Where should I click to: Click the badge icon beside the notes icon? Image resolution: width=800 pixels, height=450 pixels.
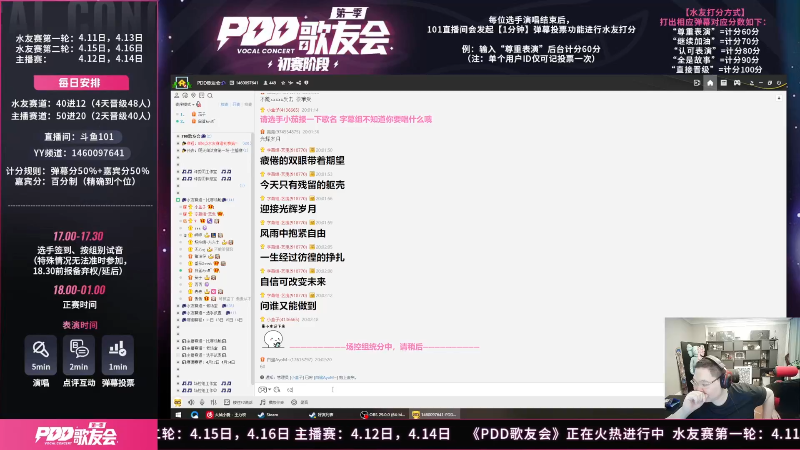point(193,95)
